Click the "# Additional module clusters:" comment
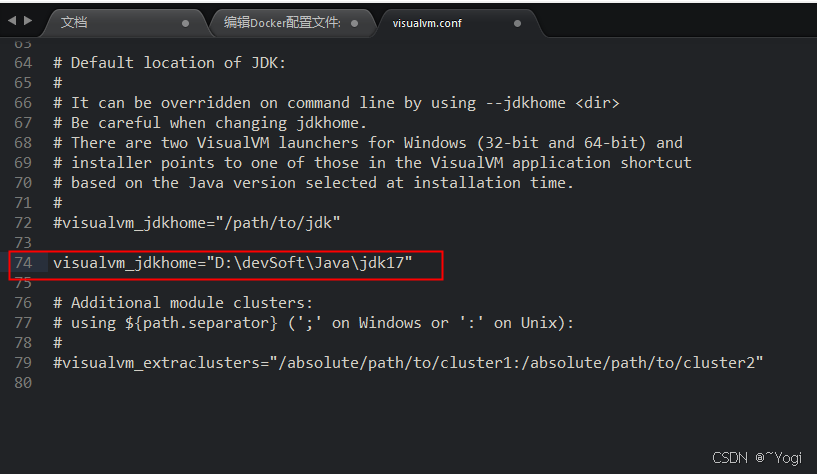This screenshot has height=474, width=817. coord(183,303)
